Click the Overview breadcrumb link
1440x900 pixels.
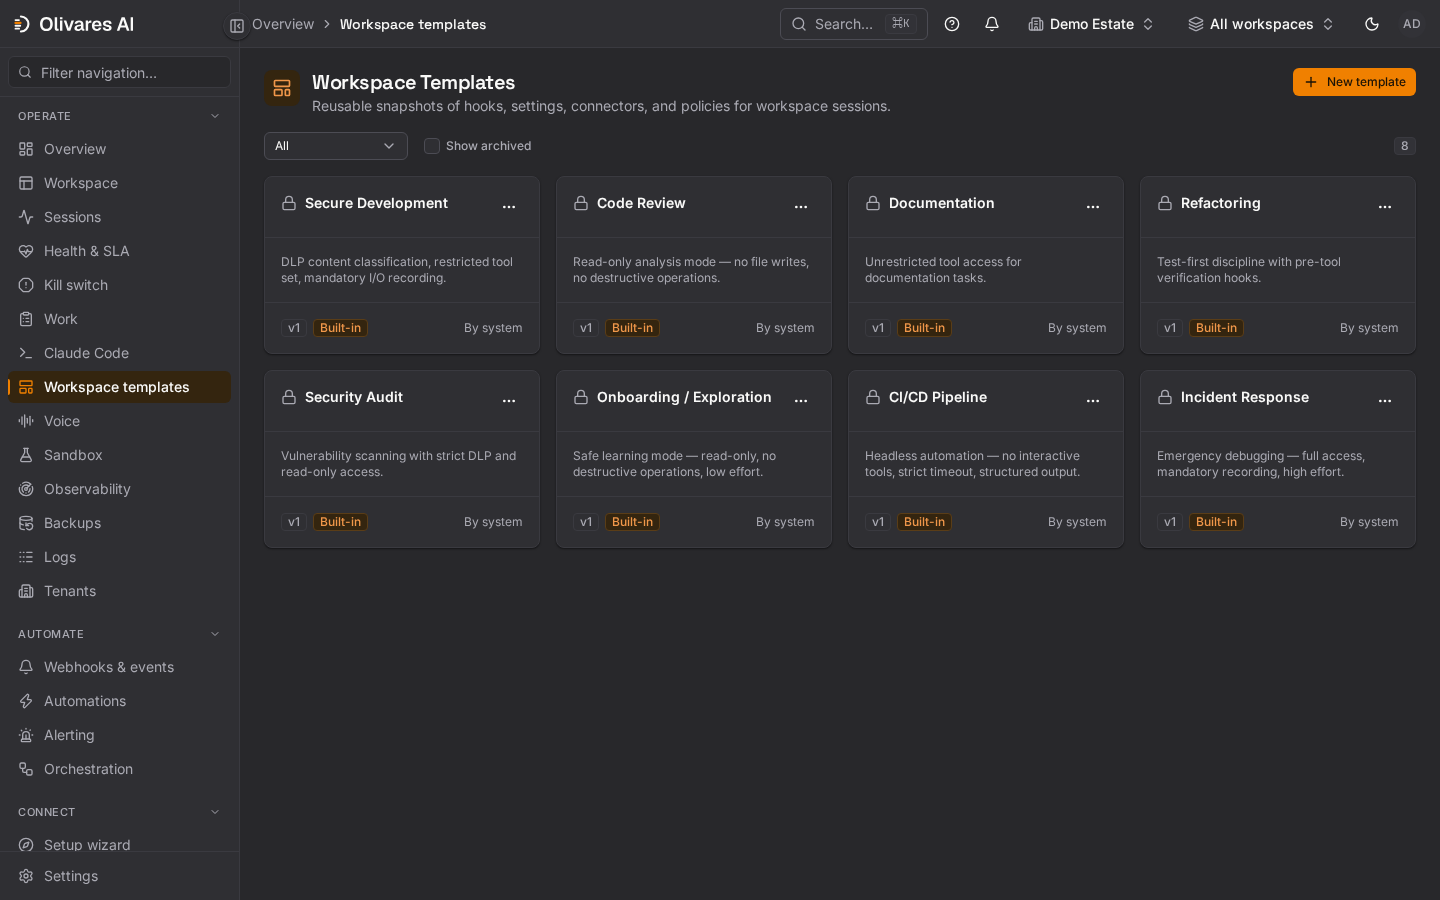[283, 24]
